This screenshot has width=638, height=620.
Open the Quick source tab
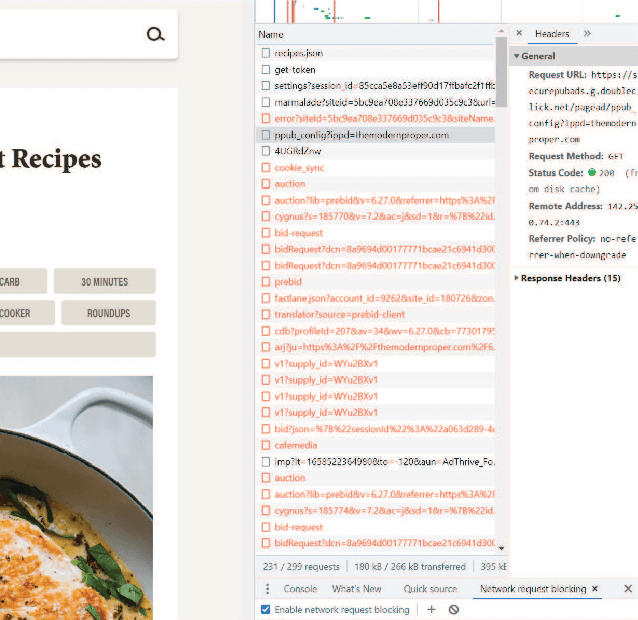430,589
